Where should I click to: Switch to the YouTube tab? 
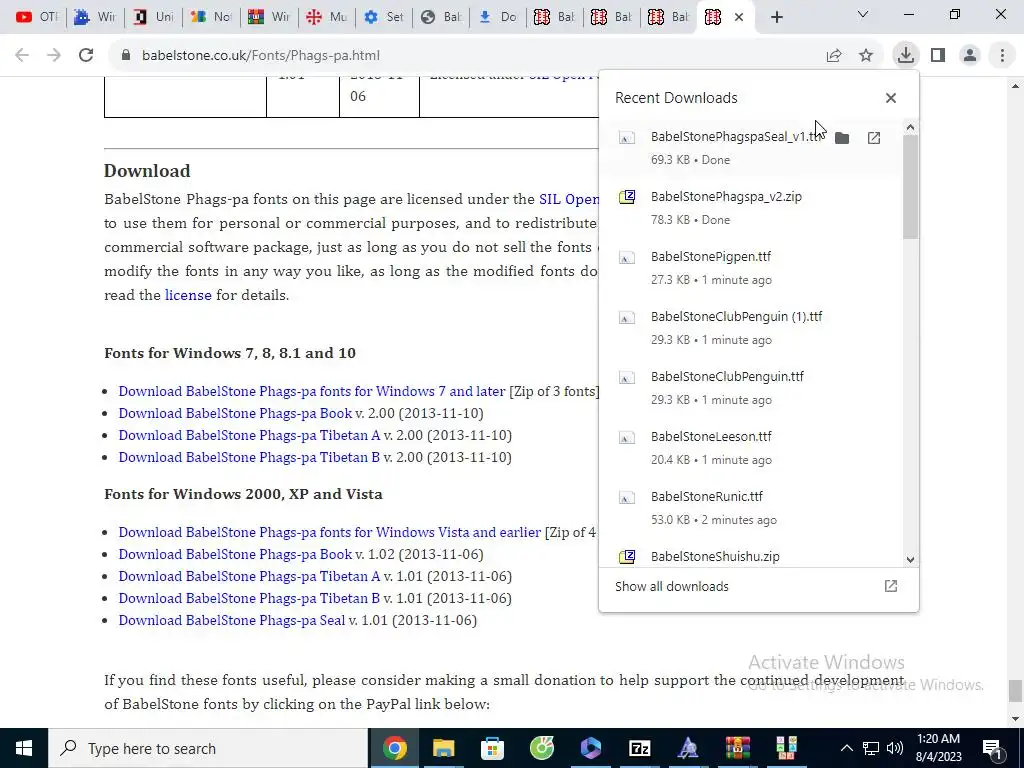(35, 17)
